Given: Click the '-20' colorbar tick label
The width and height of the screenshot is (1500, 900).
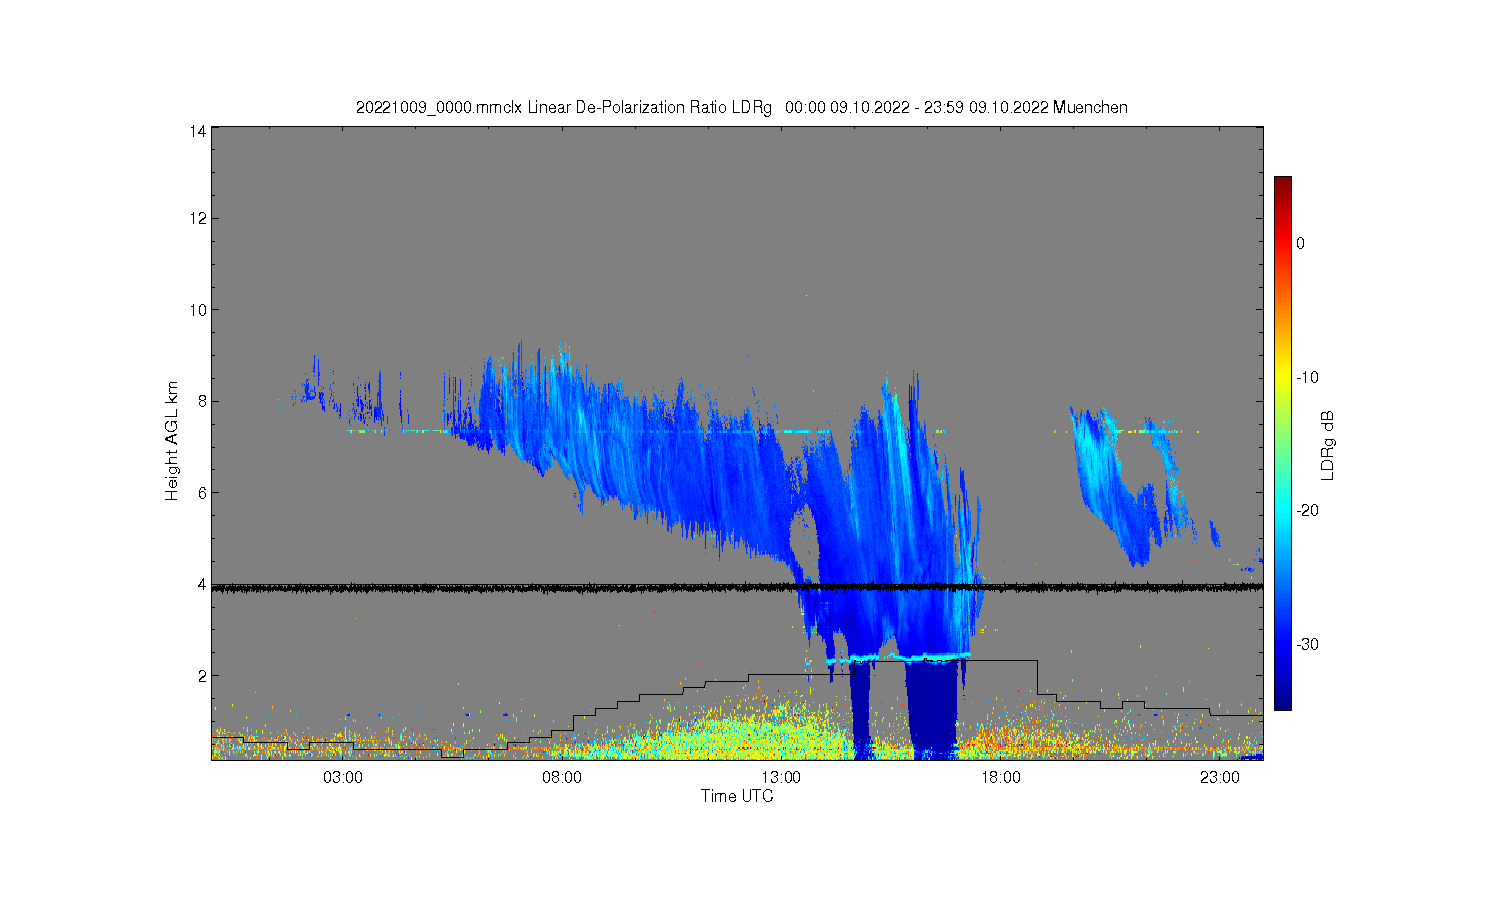Looking at the screenshot, I should pyautogui.click(x=1307, y=510).
